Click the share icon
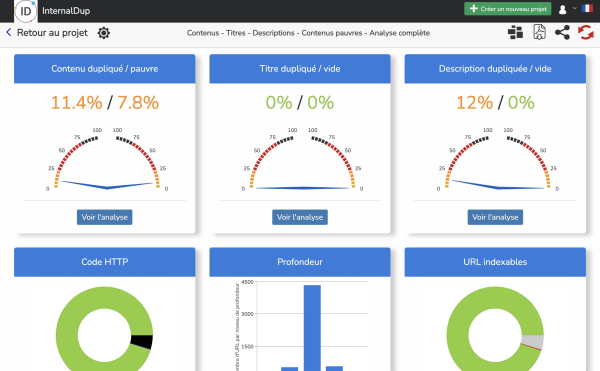Viewport: 600px width, 371px height. point(562,33)
